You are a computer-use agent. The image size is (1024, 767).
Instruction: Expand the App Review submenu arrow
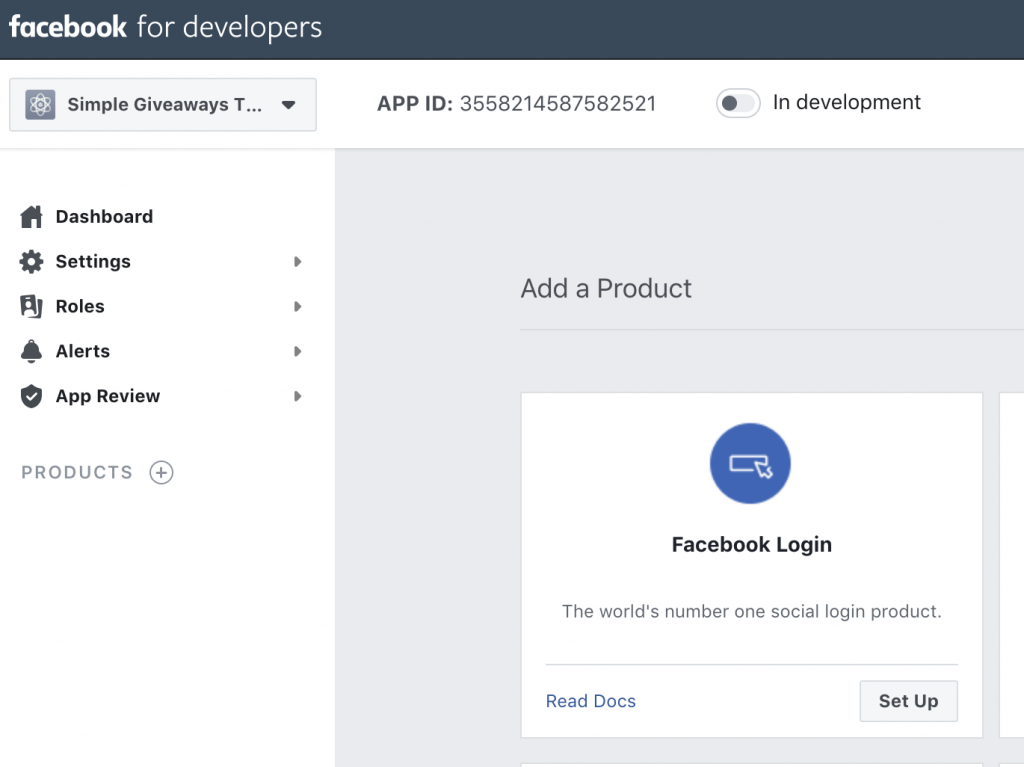coord(297,396)
